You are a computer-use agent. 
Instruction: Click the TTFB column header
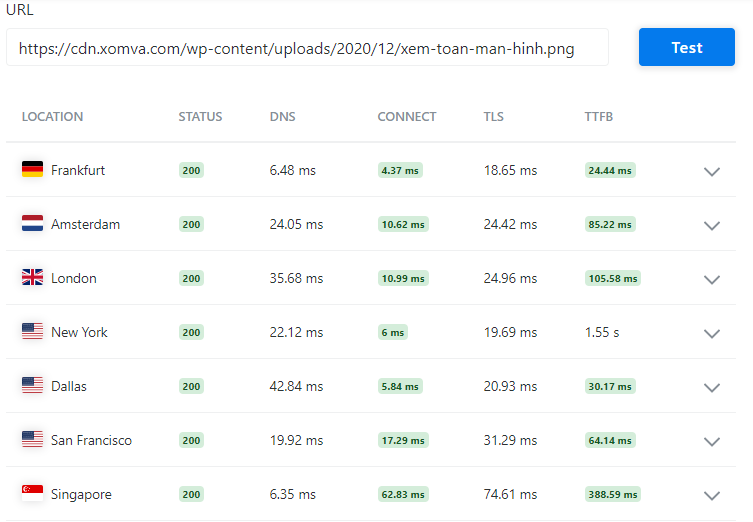(x=598, y=117)
